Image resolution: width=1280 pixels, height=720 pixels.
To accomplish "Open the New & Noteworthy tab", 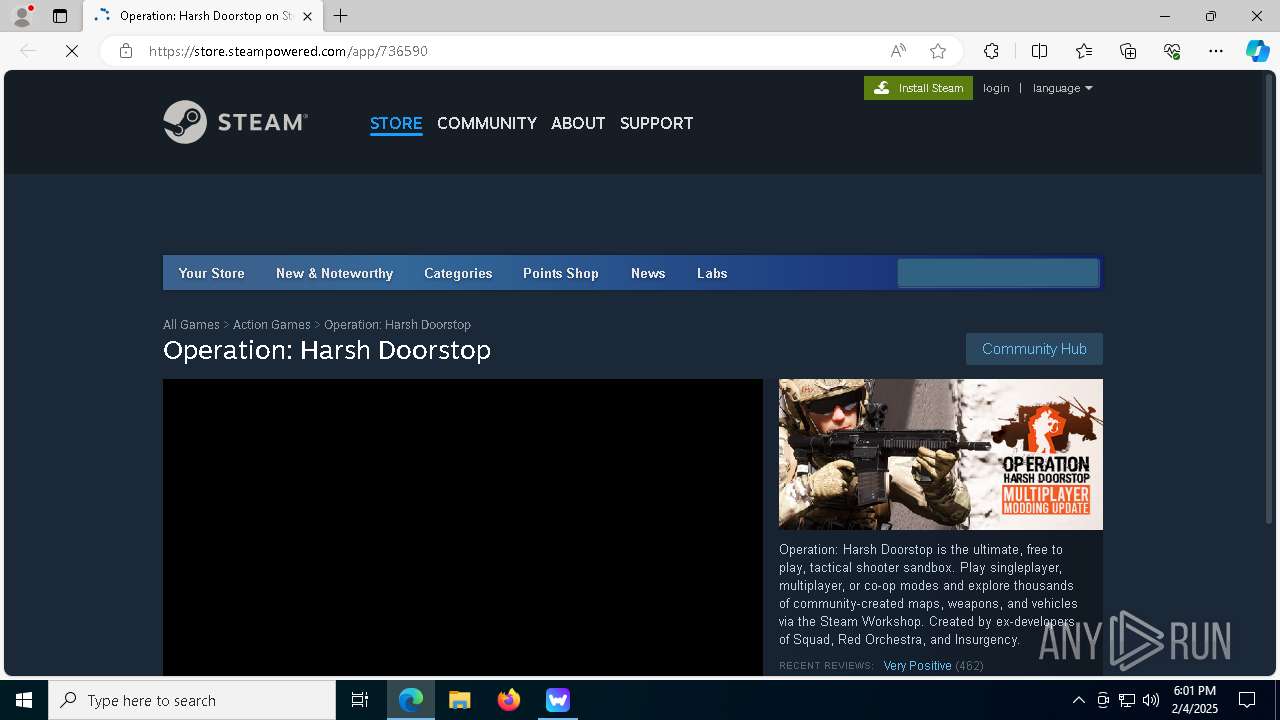I will tap(334, 273).
